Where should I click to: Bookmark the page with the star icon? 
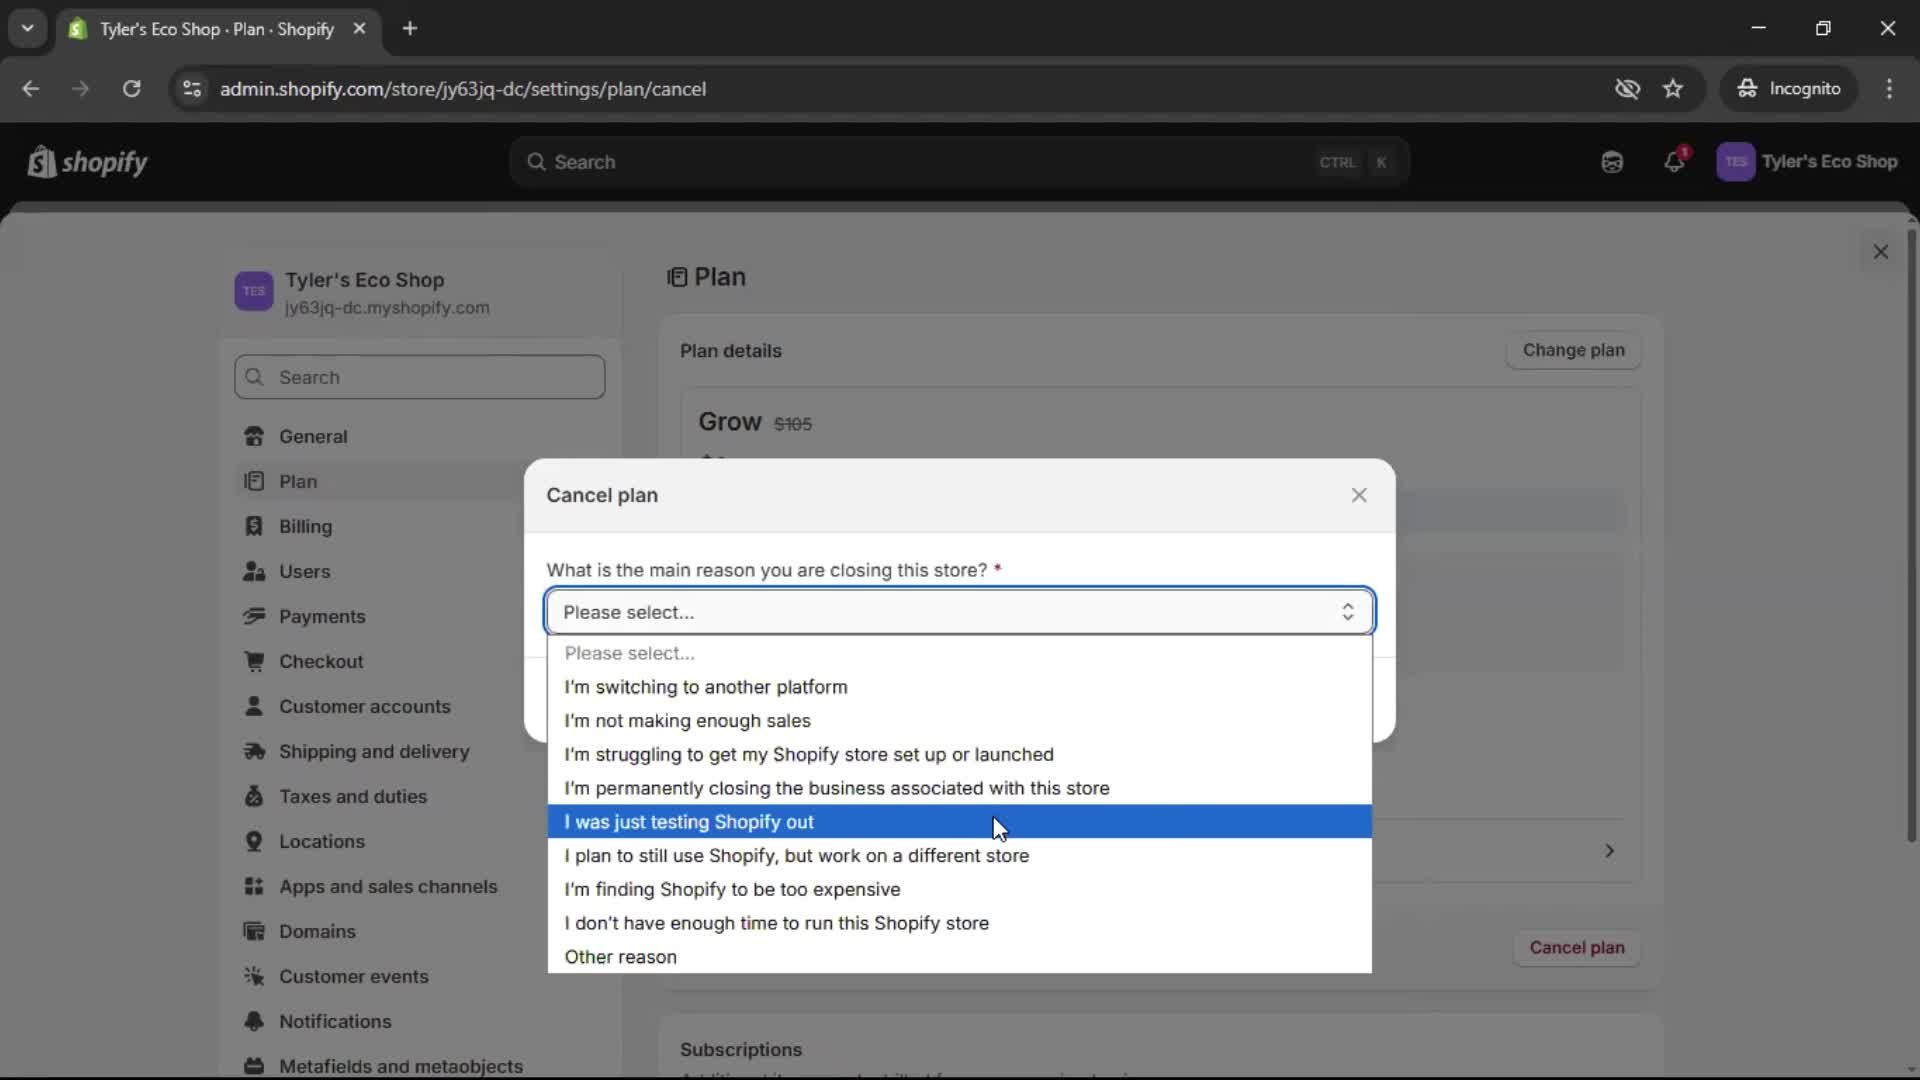(1673, 89)
